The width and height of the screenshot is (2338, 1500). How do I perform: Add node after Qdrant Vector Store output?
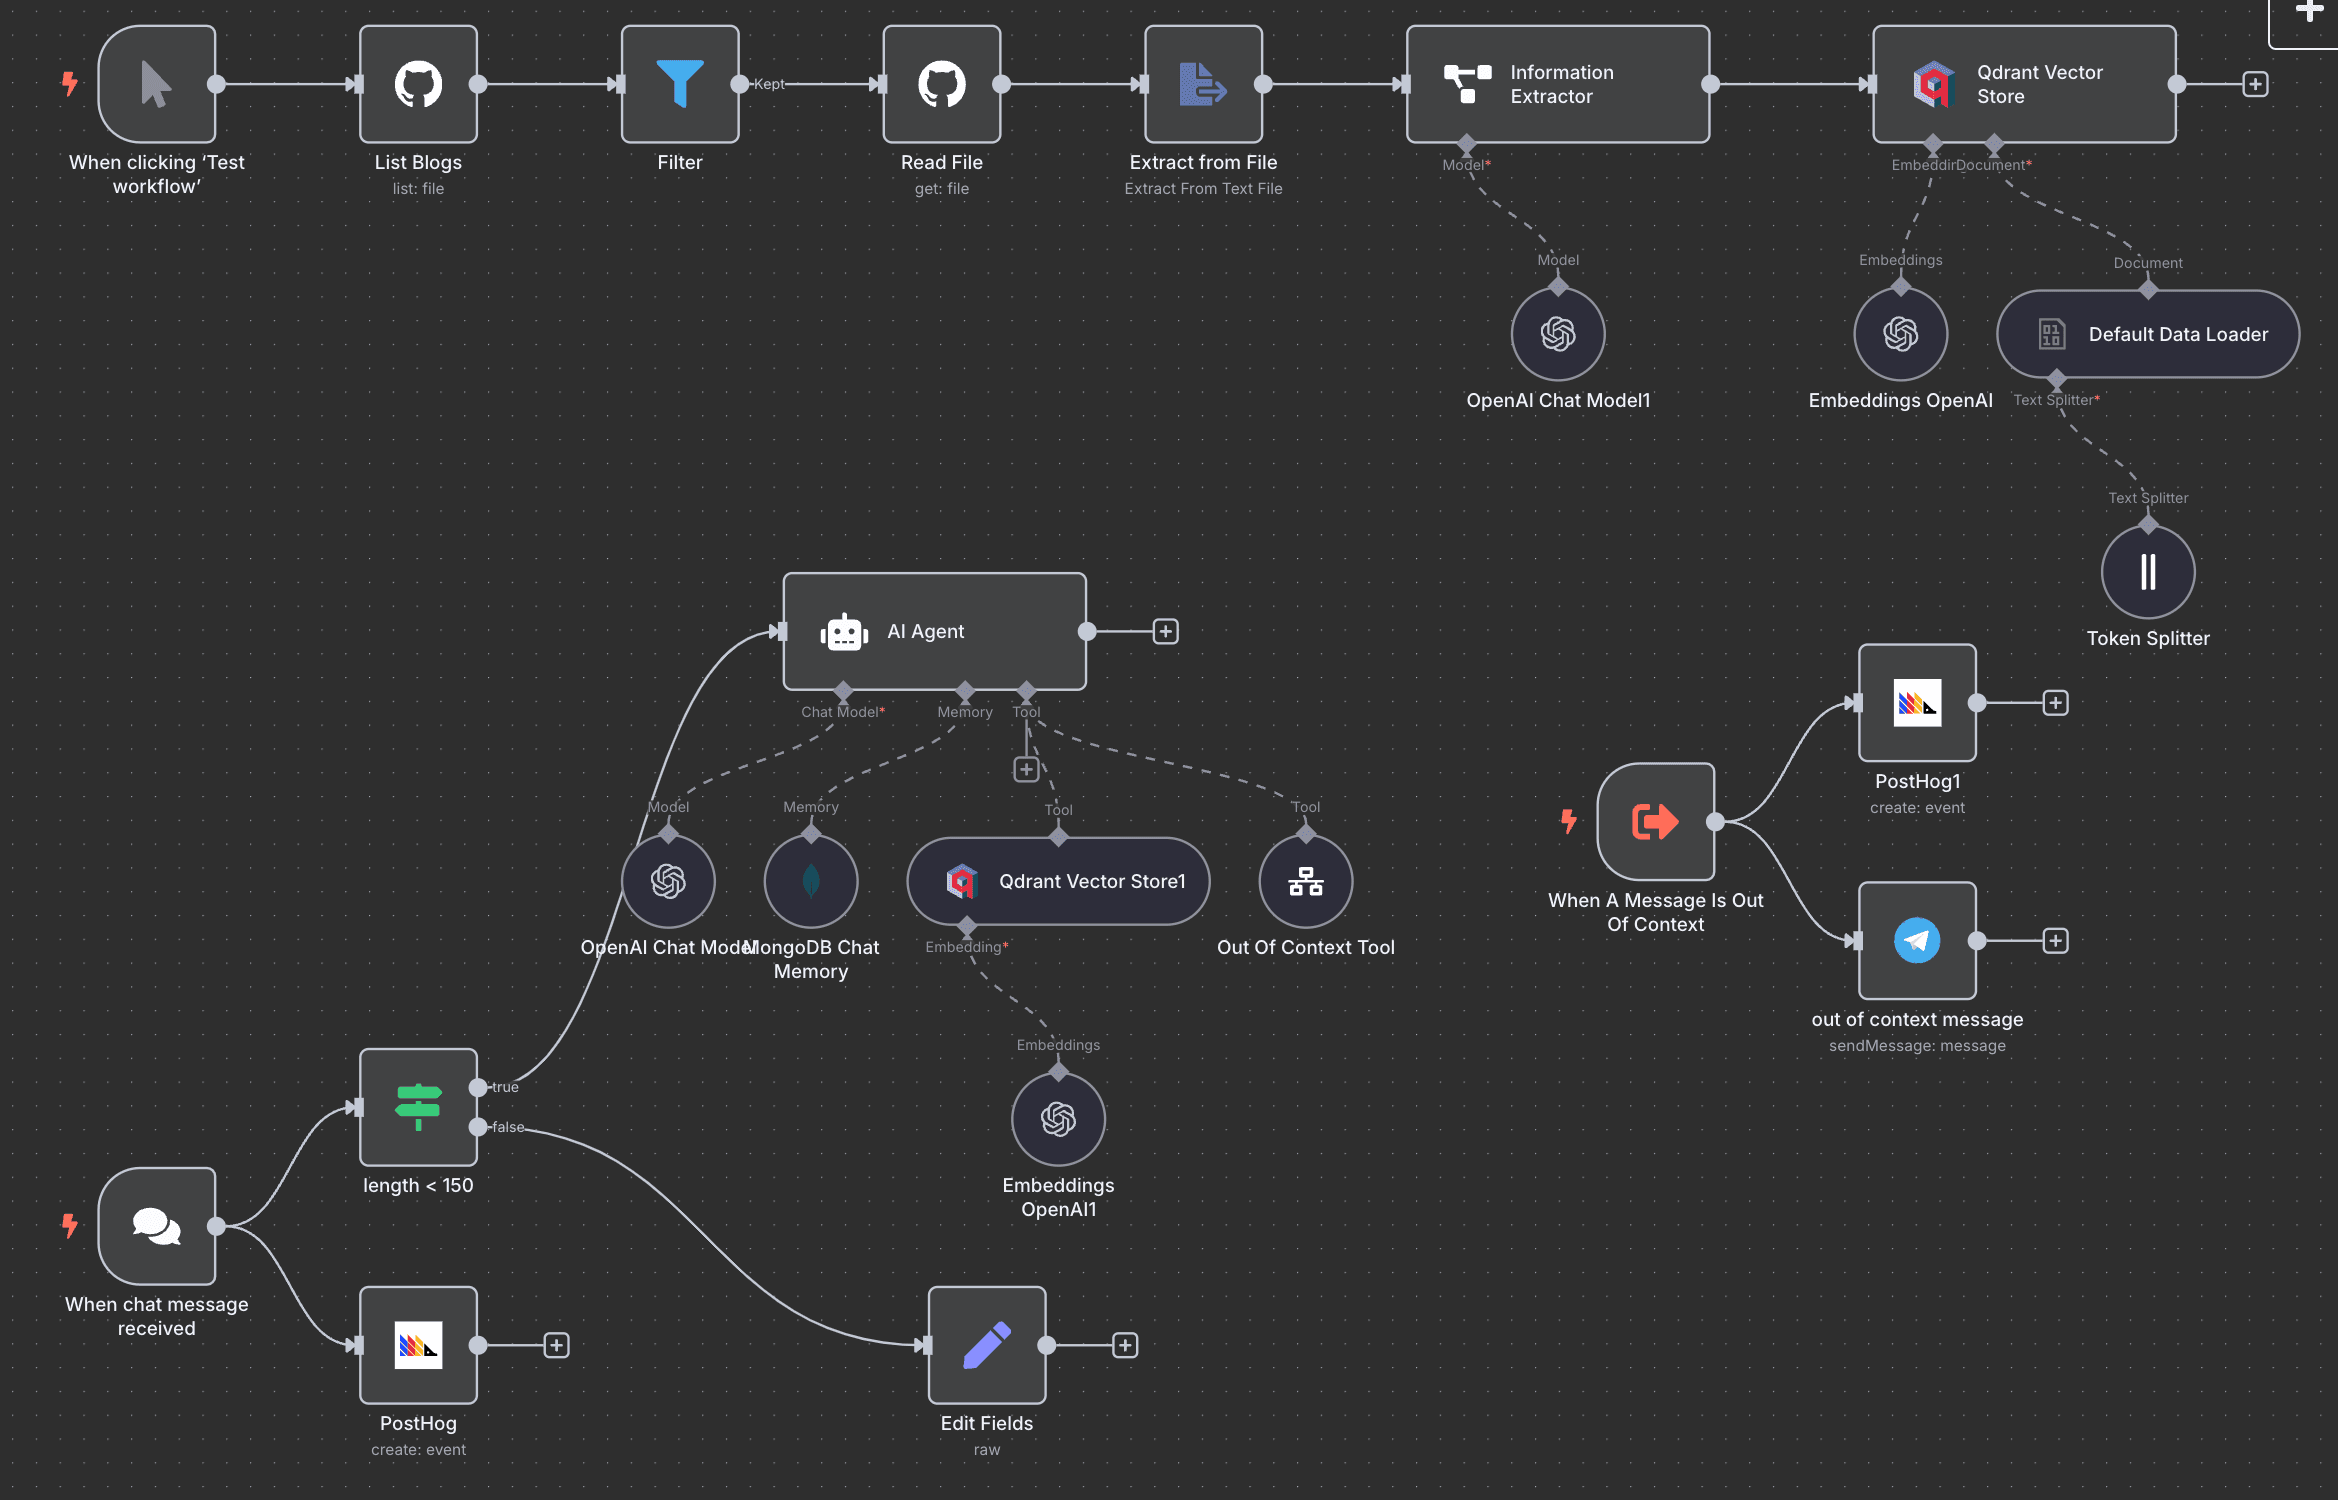(x=2255, y=84)
